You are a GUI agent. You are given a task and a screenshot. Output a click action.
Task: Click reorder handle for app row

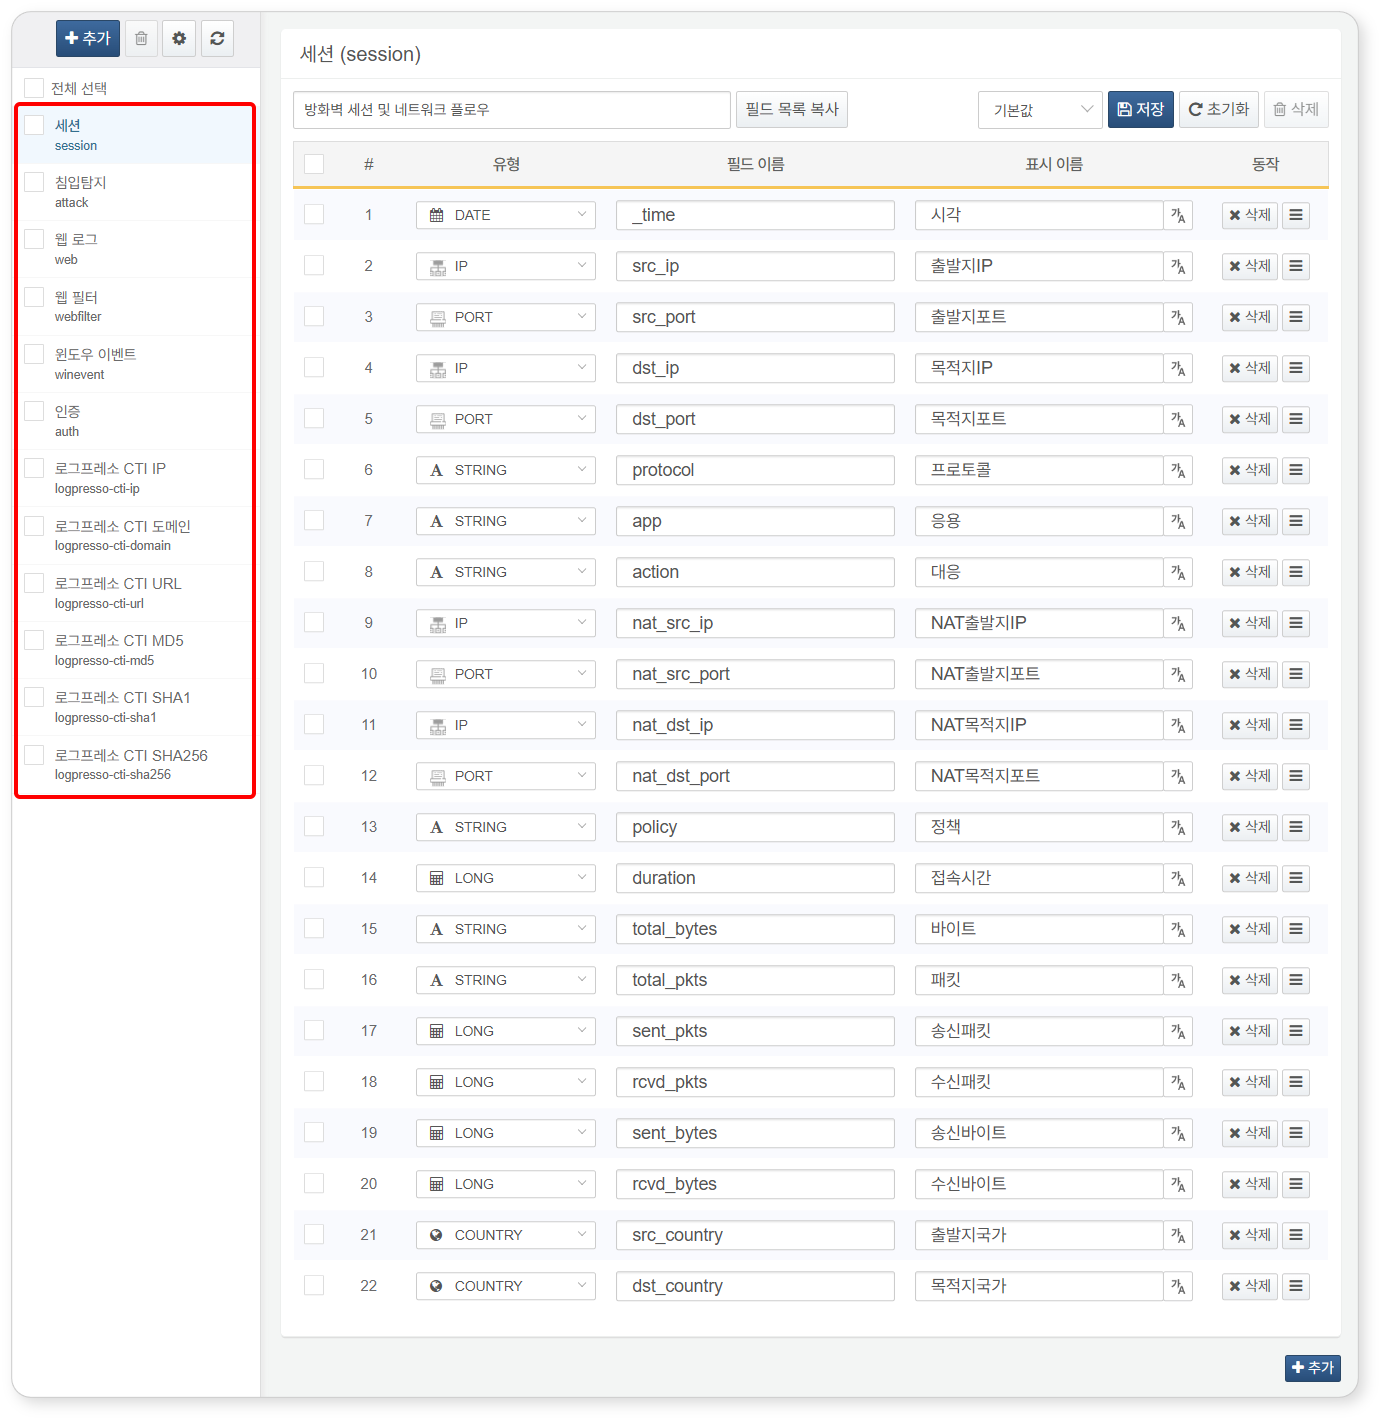point(1296,521)
